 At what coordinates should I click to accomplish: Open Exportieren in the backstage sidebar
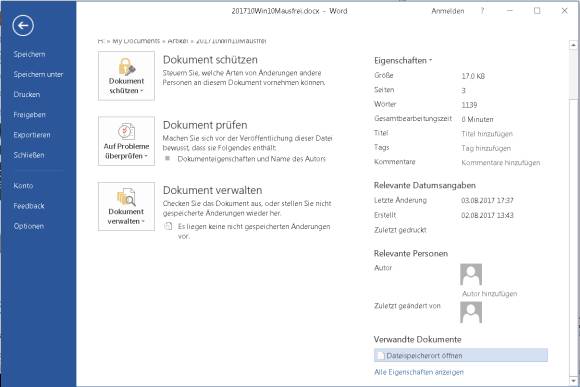click(x=32, y=135)
